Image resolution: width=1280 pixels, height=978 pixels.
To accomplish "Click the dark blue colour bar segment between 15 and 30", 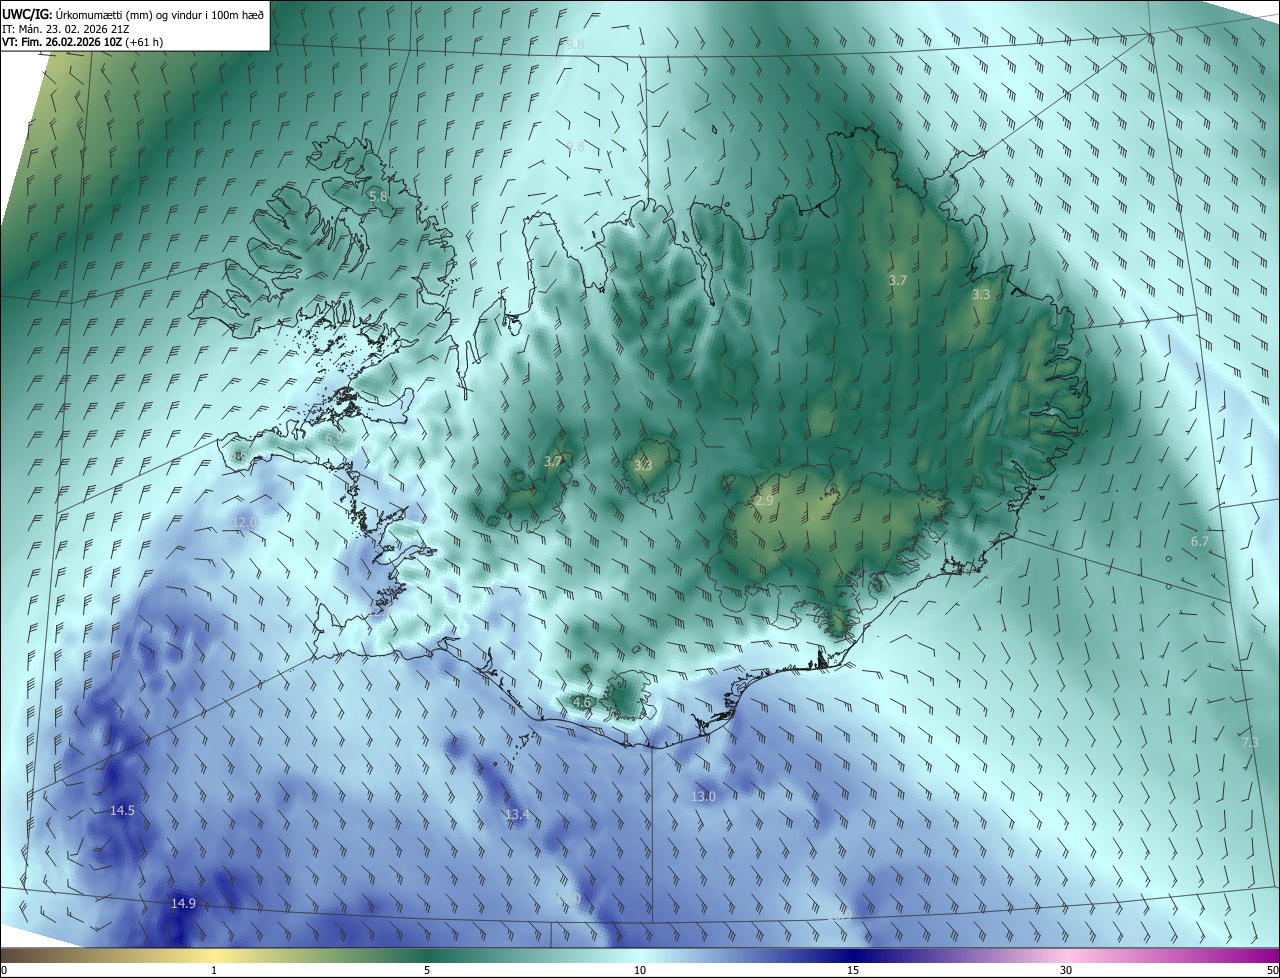I will click(x=960, y=955).
